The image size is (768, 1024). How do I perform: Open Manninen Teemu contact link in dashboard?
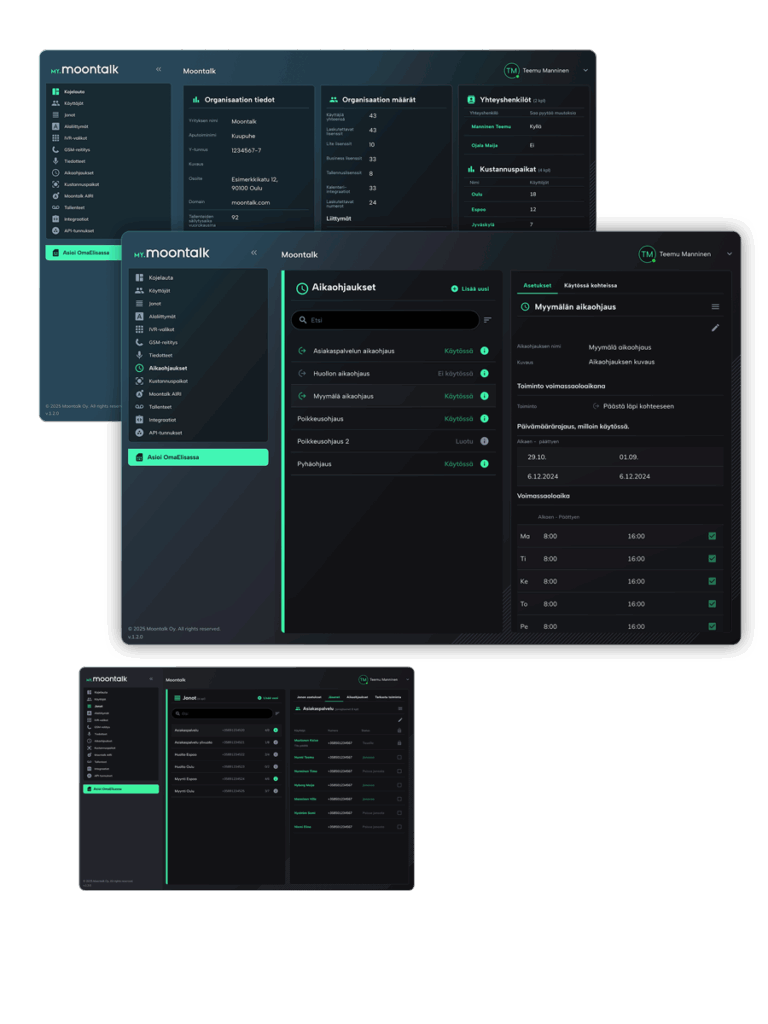(x=491, y=127)
